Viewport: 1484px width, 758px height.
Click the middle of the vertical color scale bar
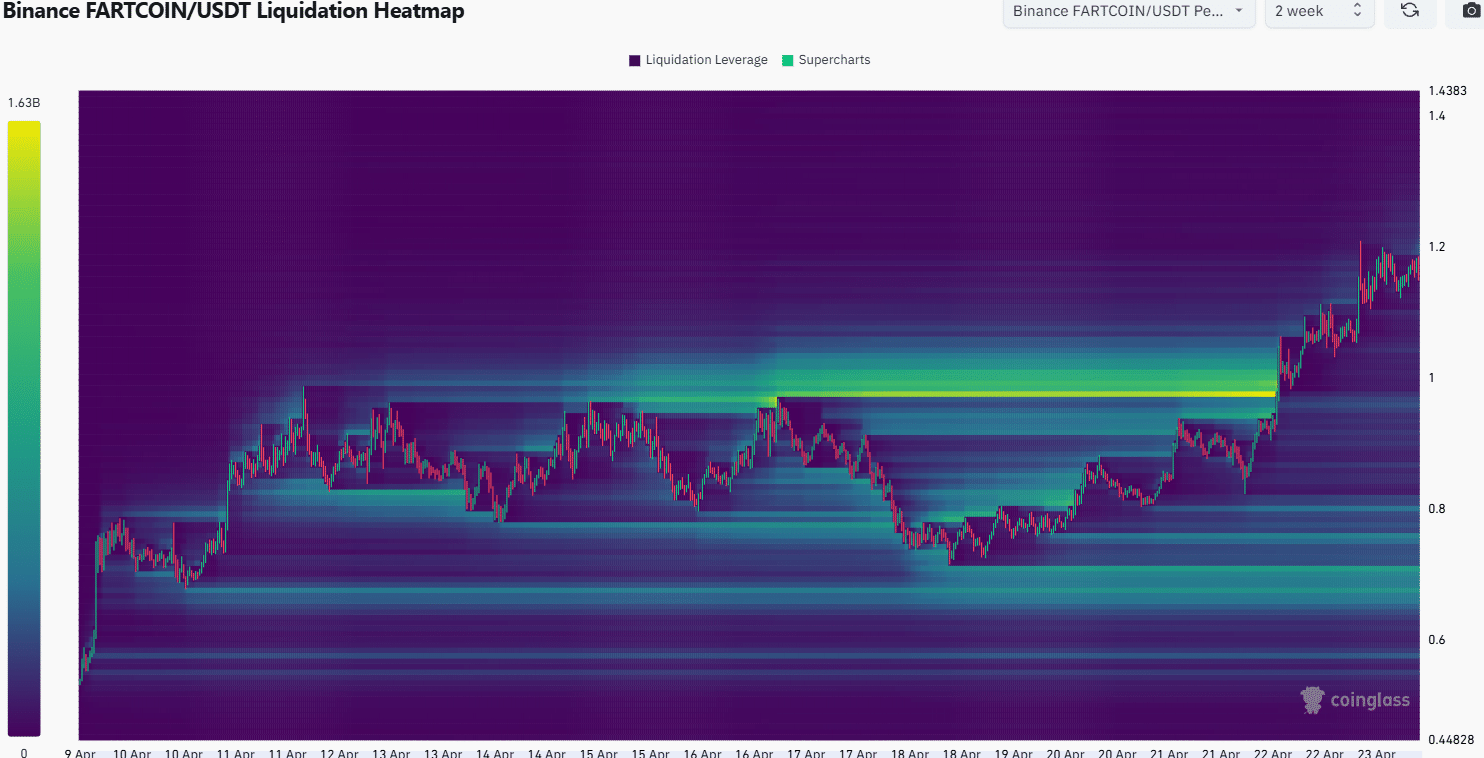pyautogui.click(x=24, y=428)
